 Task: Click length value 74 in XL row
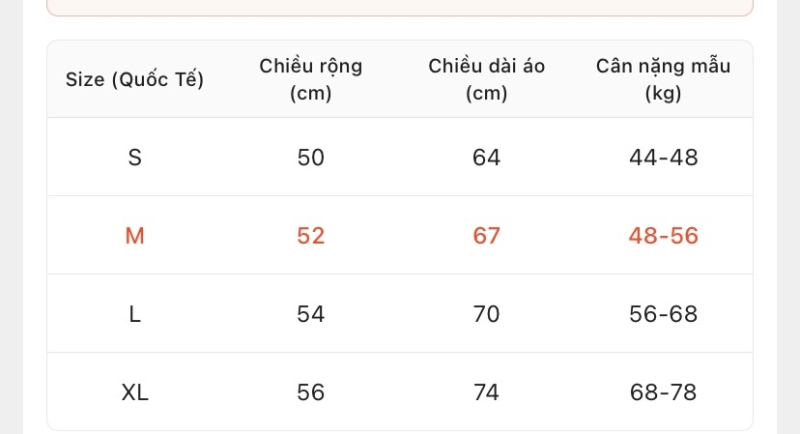click(487, 392)
